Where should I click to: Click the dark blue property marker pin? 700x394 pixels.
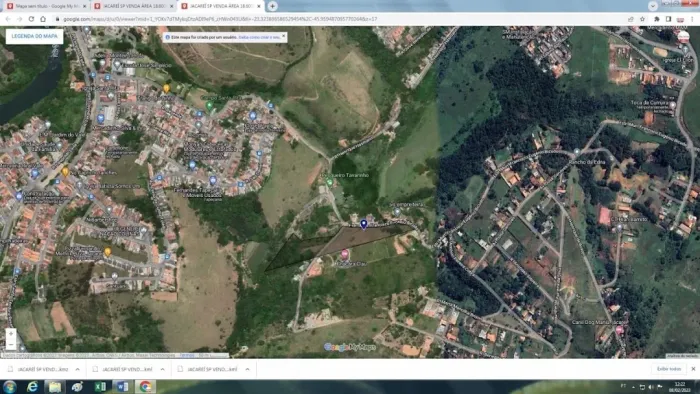[364, 224]
